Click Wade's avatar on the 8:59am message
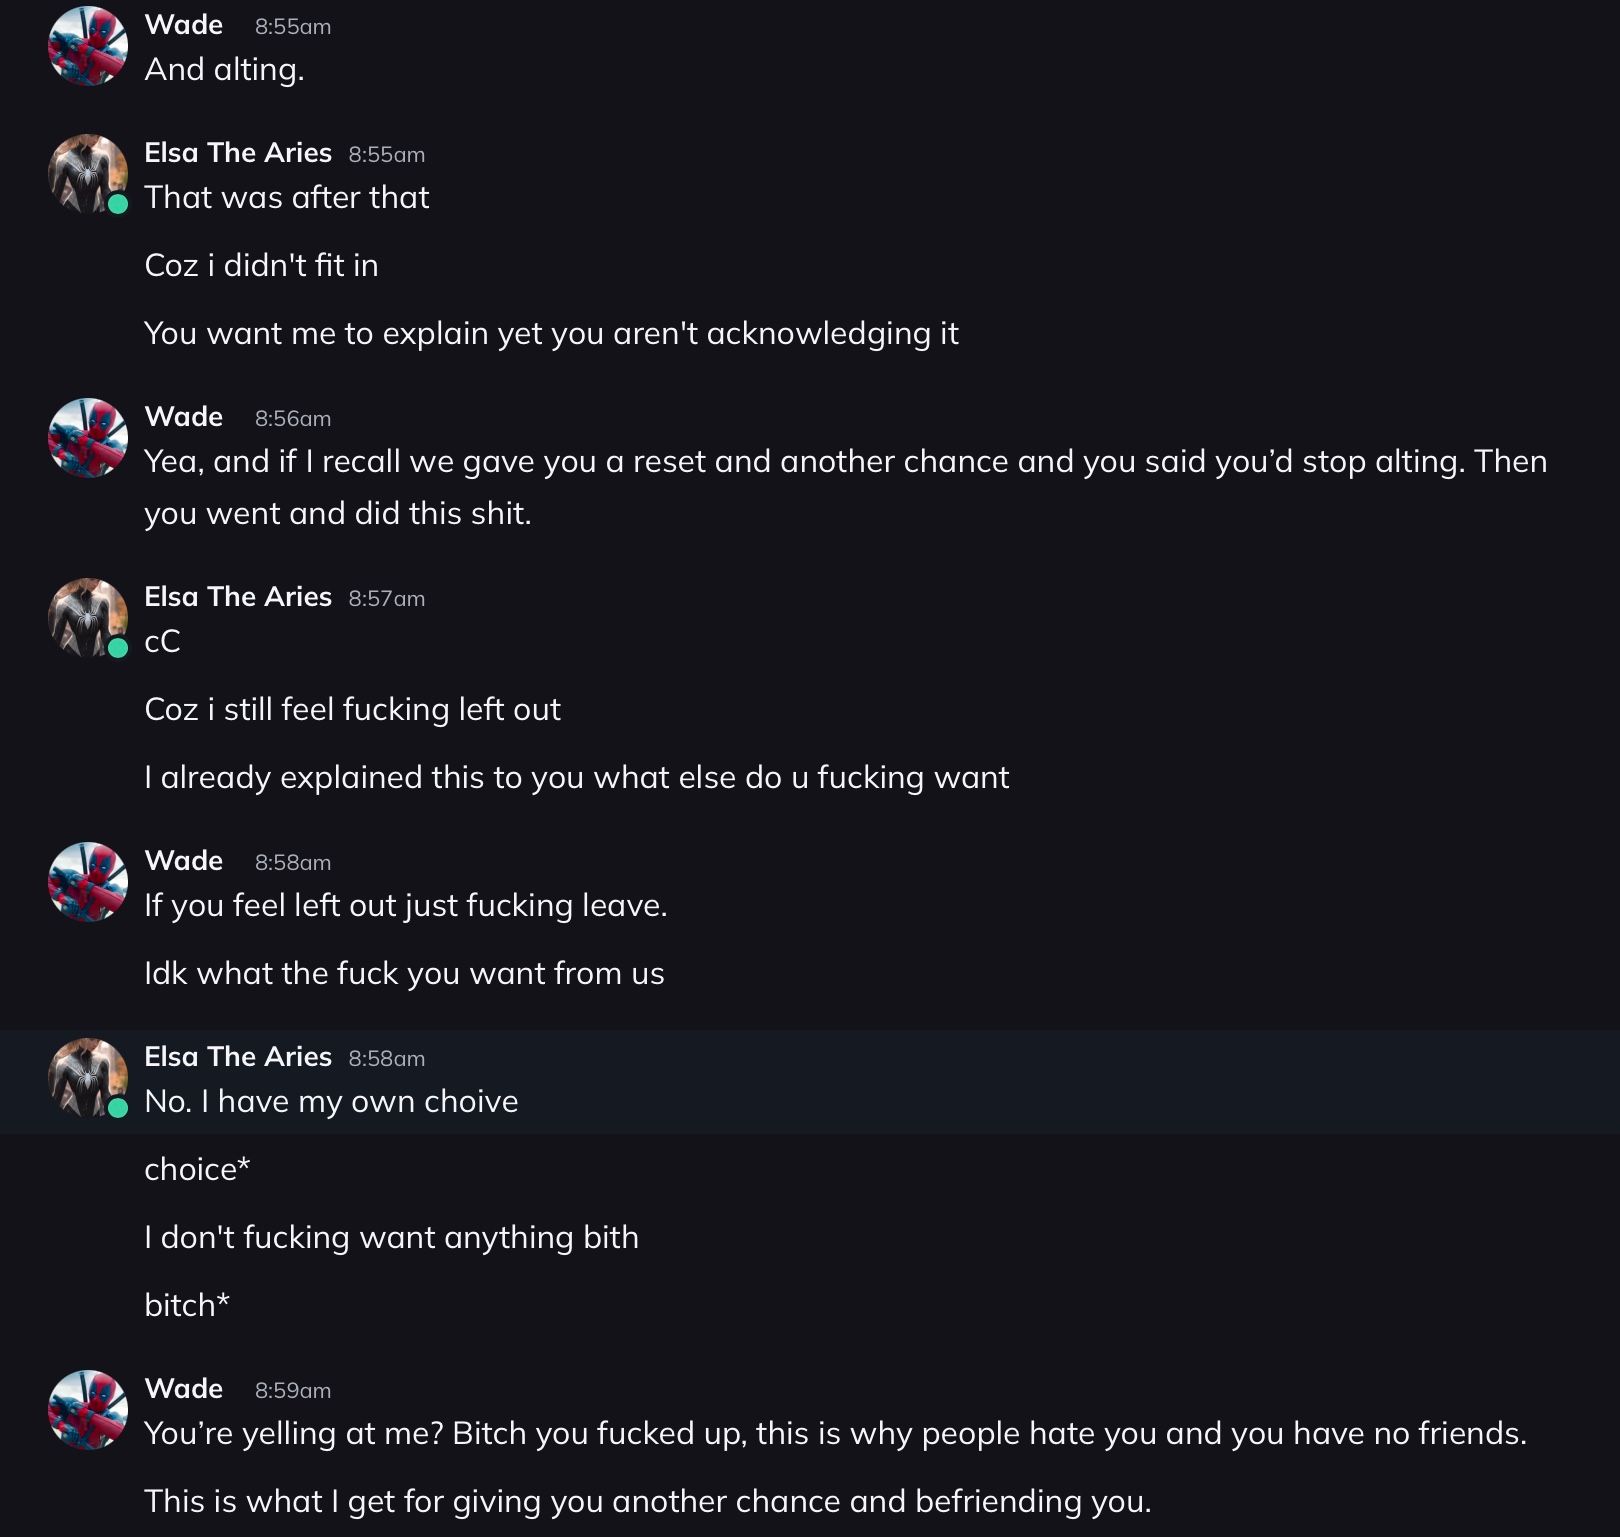 coord(88,1410)
